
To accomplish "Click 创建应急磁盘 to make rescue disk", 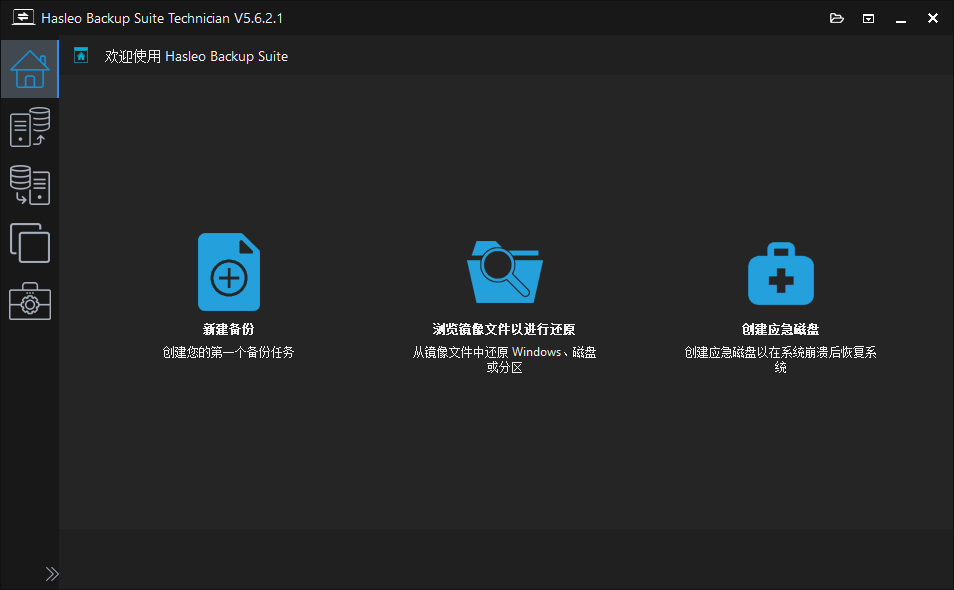I will pos(780,332).
